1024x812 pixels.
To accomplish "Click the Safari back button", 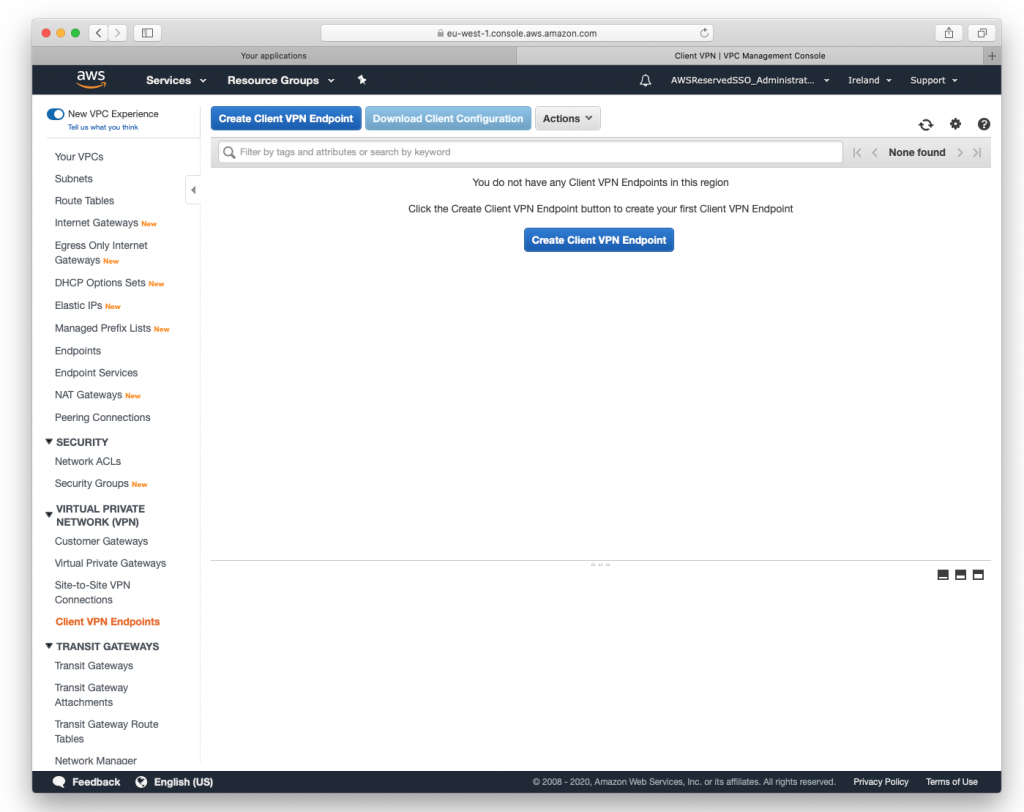I will pos(99,33).
